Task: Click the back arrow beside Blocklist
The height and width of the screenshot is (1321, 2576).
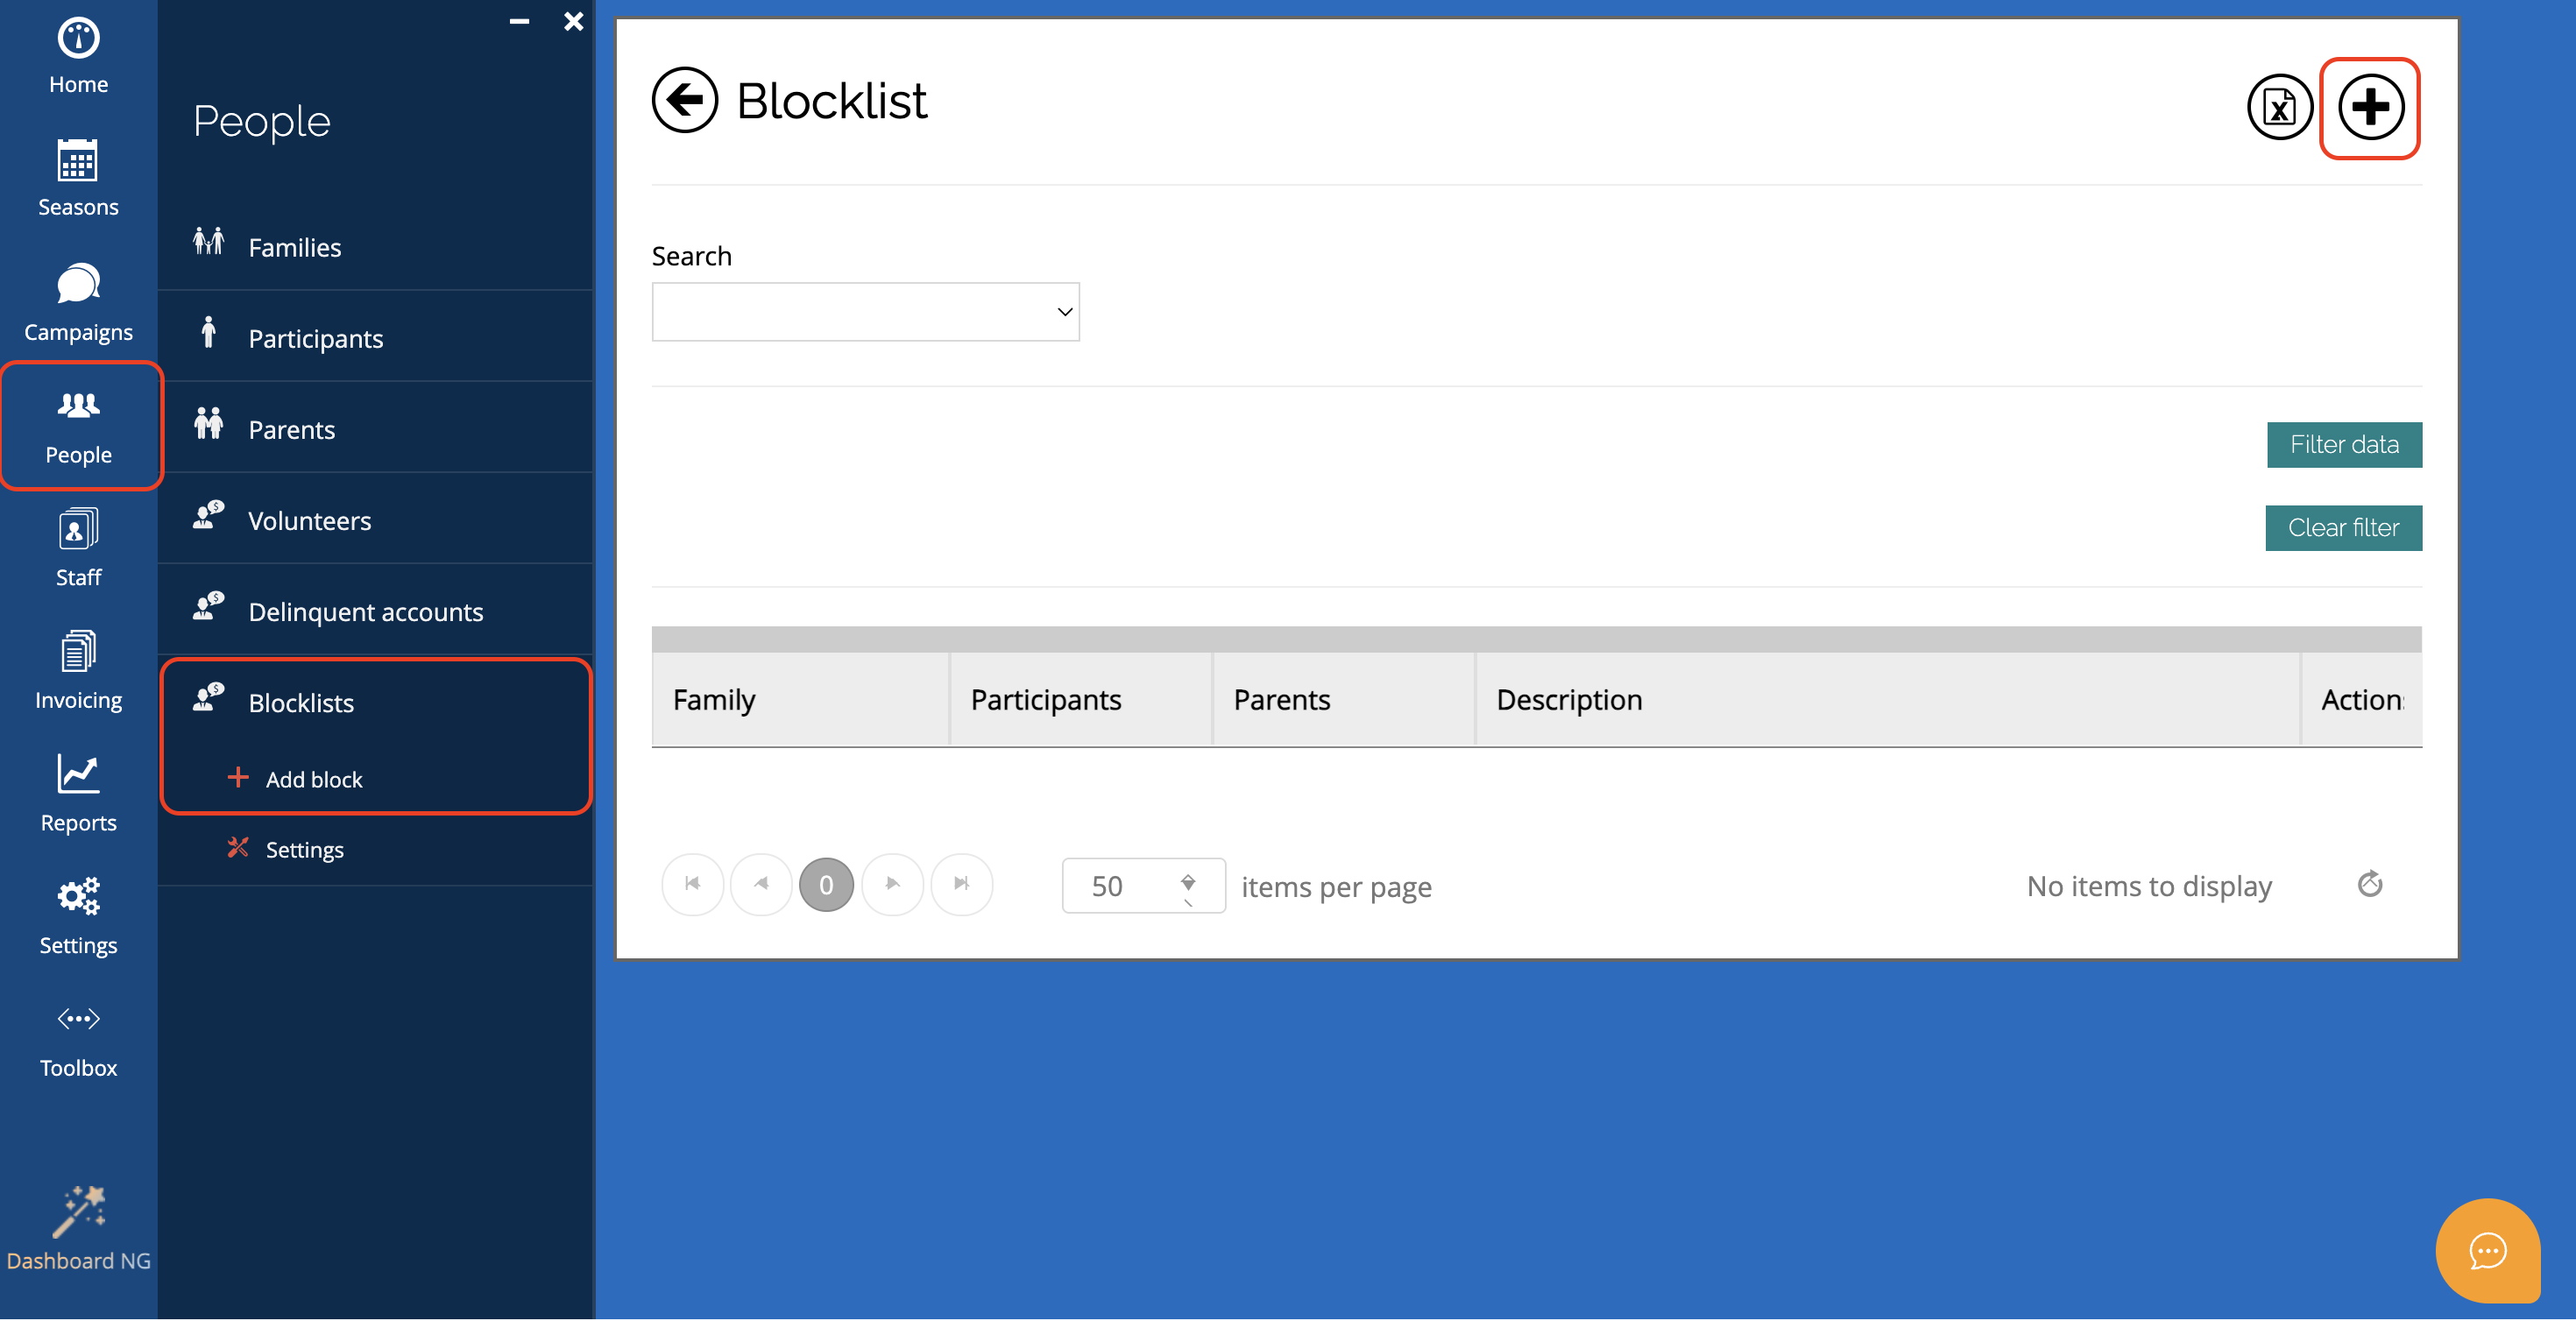Action: click(x=684, y=100)
